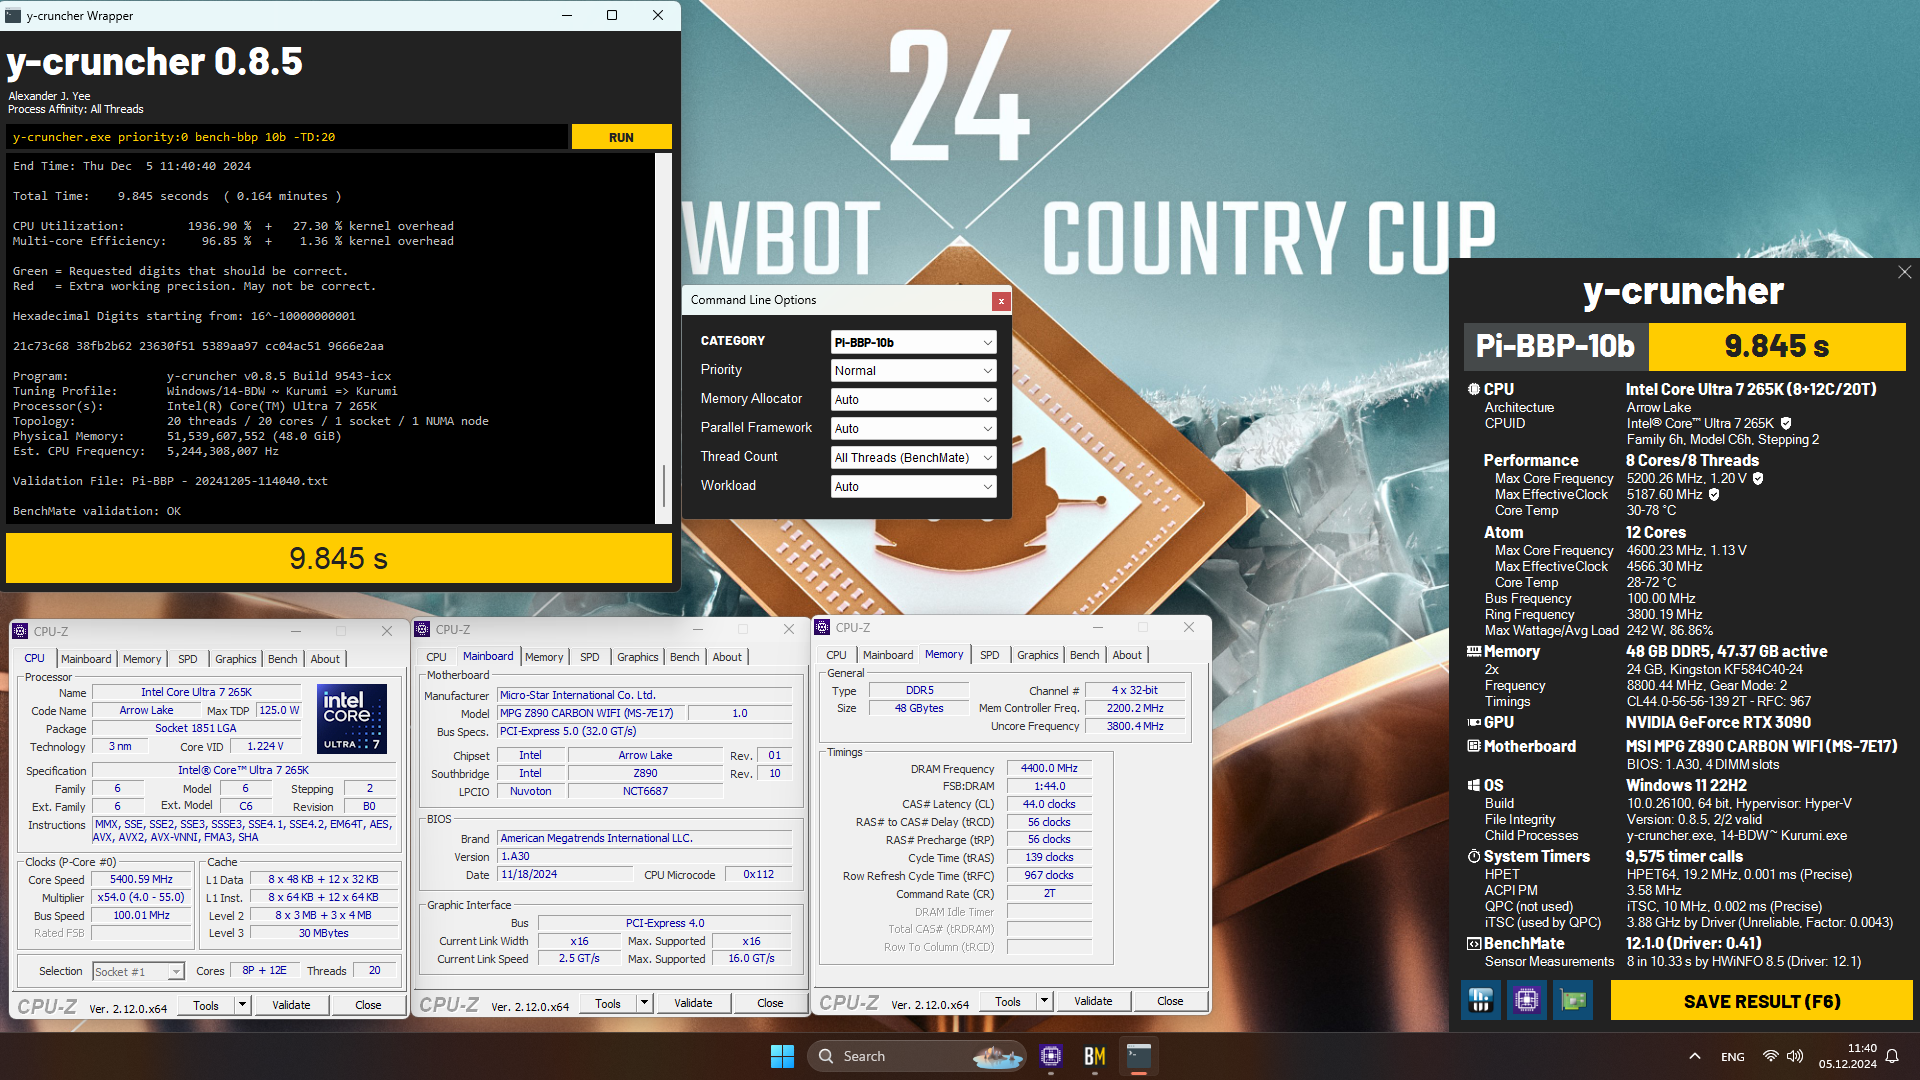Viewport: 1920px width, 1080px height.
Task: Open the Windows Start menu
Action: pyautogui.click(x=782, y=1056)
